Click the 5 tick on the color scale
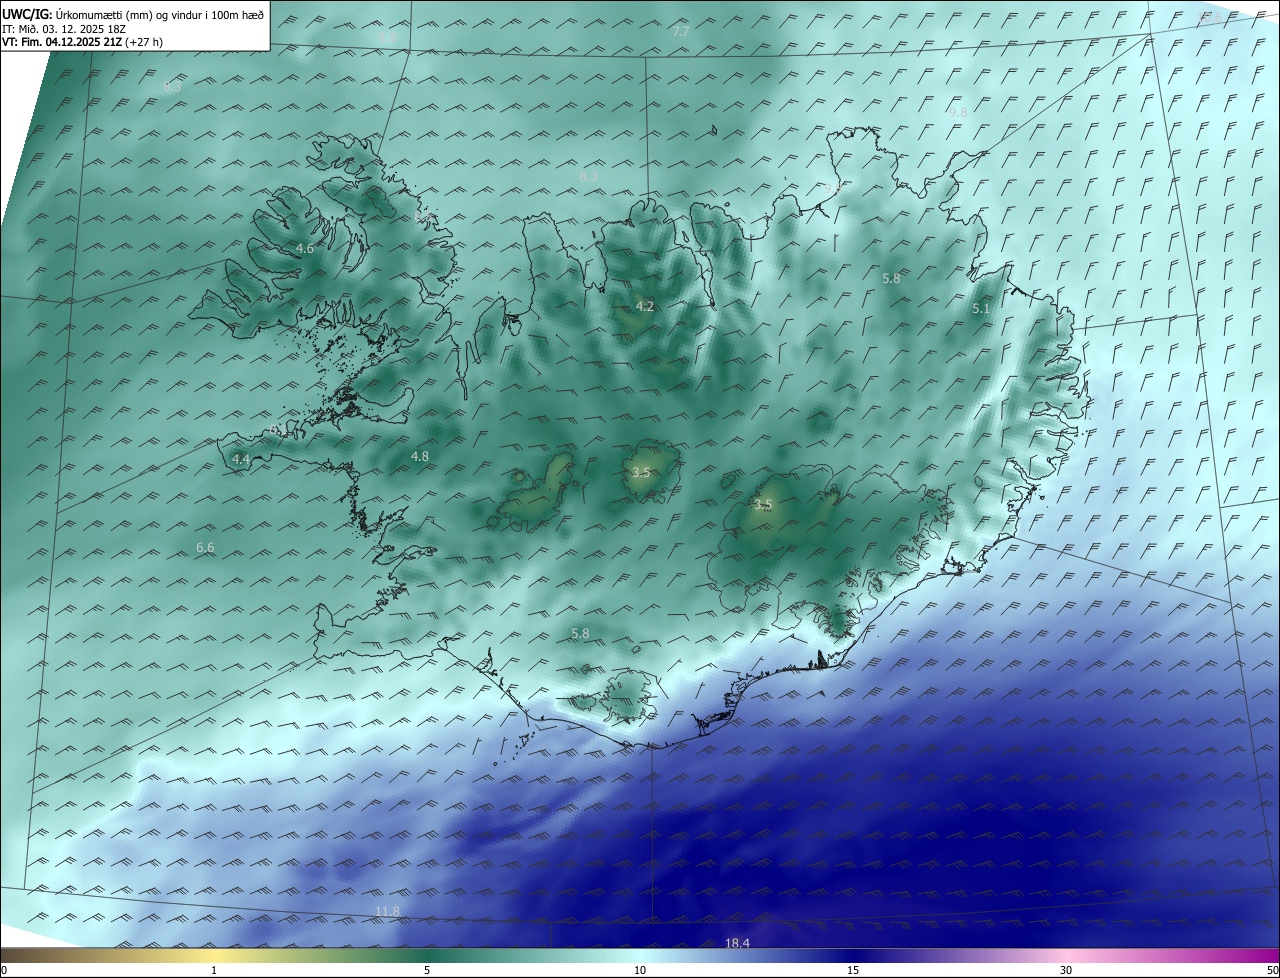Image resolution: width=1280 pixels, height=978 pixels. (x=427, y=970)
